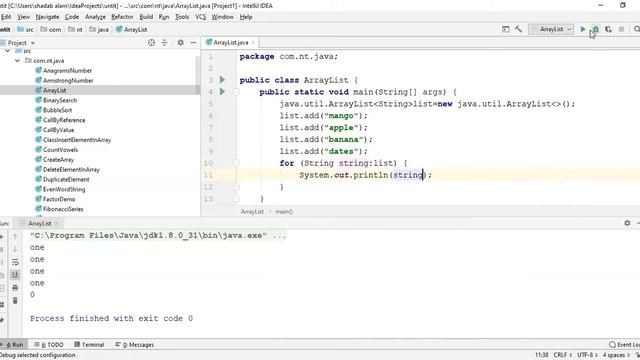Viewport: 640px width, 360px height.
Task: Click the 'main()' editor breadcrumb below the code
Action: pos(284,211)
